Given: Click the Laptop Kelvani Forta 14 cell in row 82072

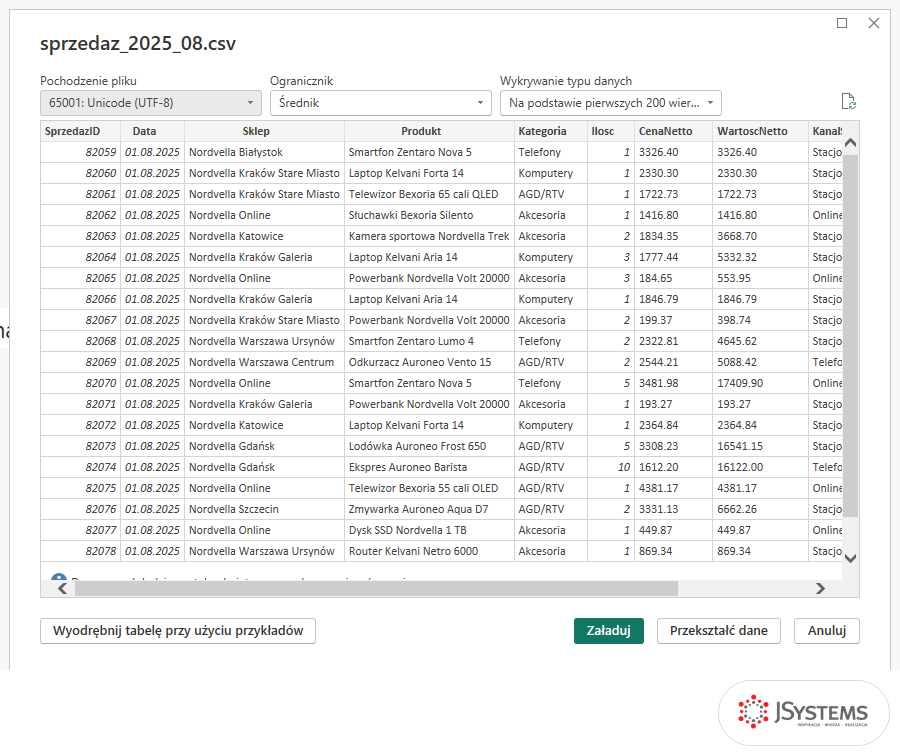Looking at the screenshot, I should [x=429, y=425].
